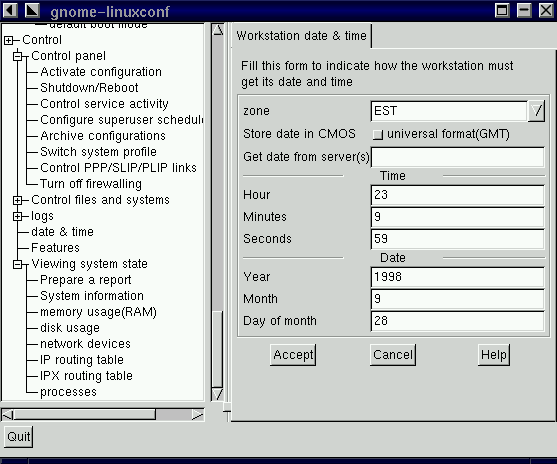Click the title bar diagonal-arrow icon
Screen dimensions: 557x464
[x=32, y=10]
